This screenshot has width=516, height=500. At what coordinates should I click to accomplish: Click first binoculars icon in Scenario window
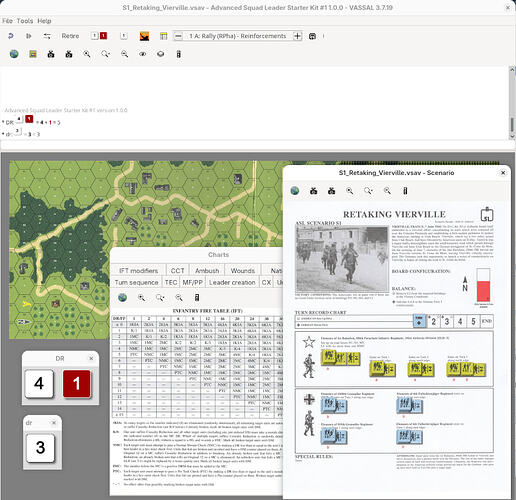point(313,191)
